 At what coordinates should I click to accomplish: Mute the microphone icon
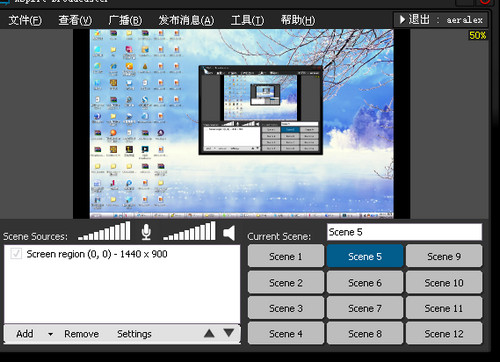coord(146,232)
